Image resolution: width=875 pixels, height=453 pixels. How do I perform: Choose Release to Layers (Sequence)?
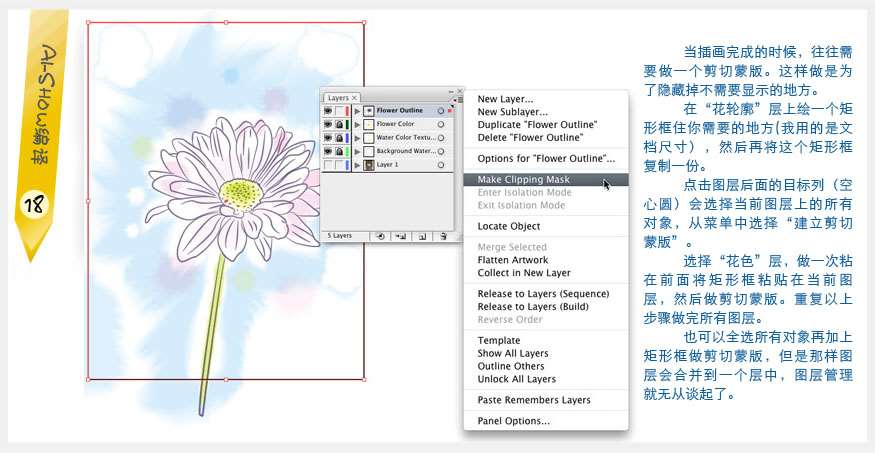tap(544, 293)
